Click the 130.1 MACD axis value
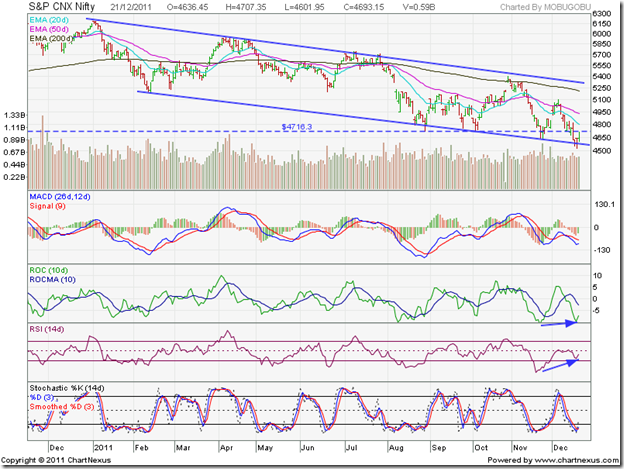624x469 pixels. [604, 204]
